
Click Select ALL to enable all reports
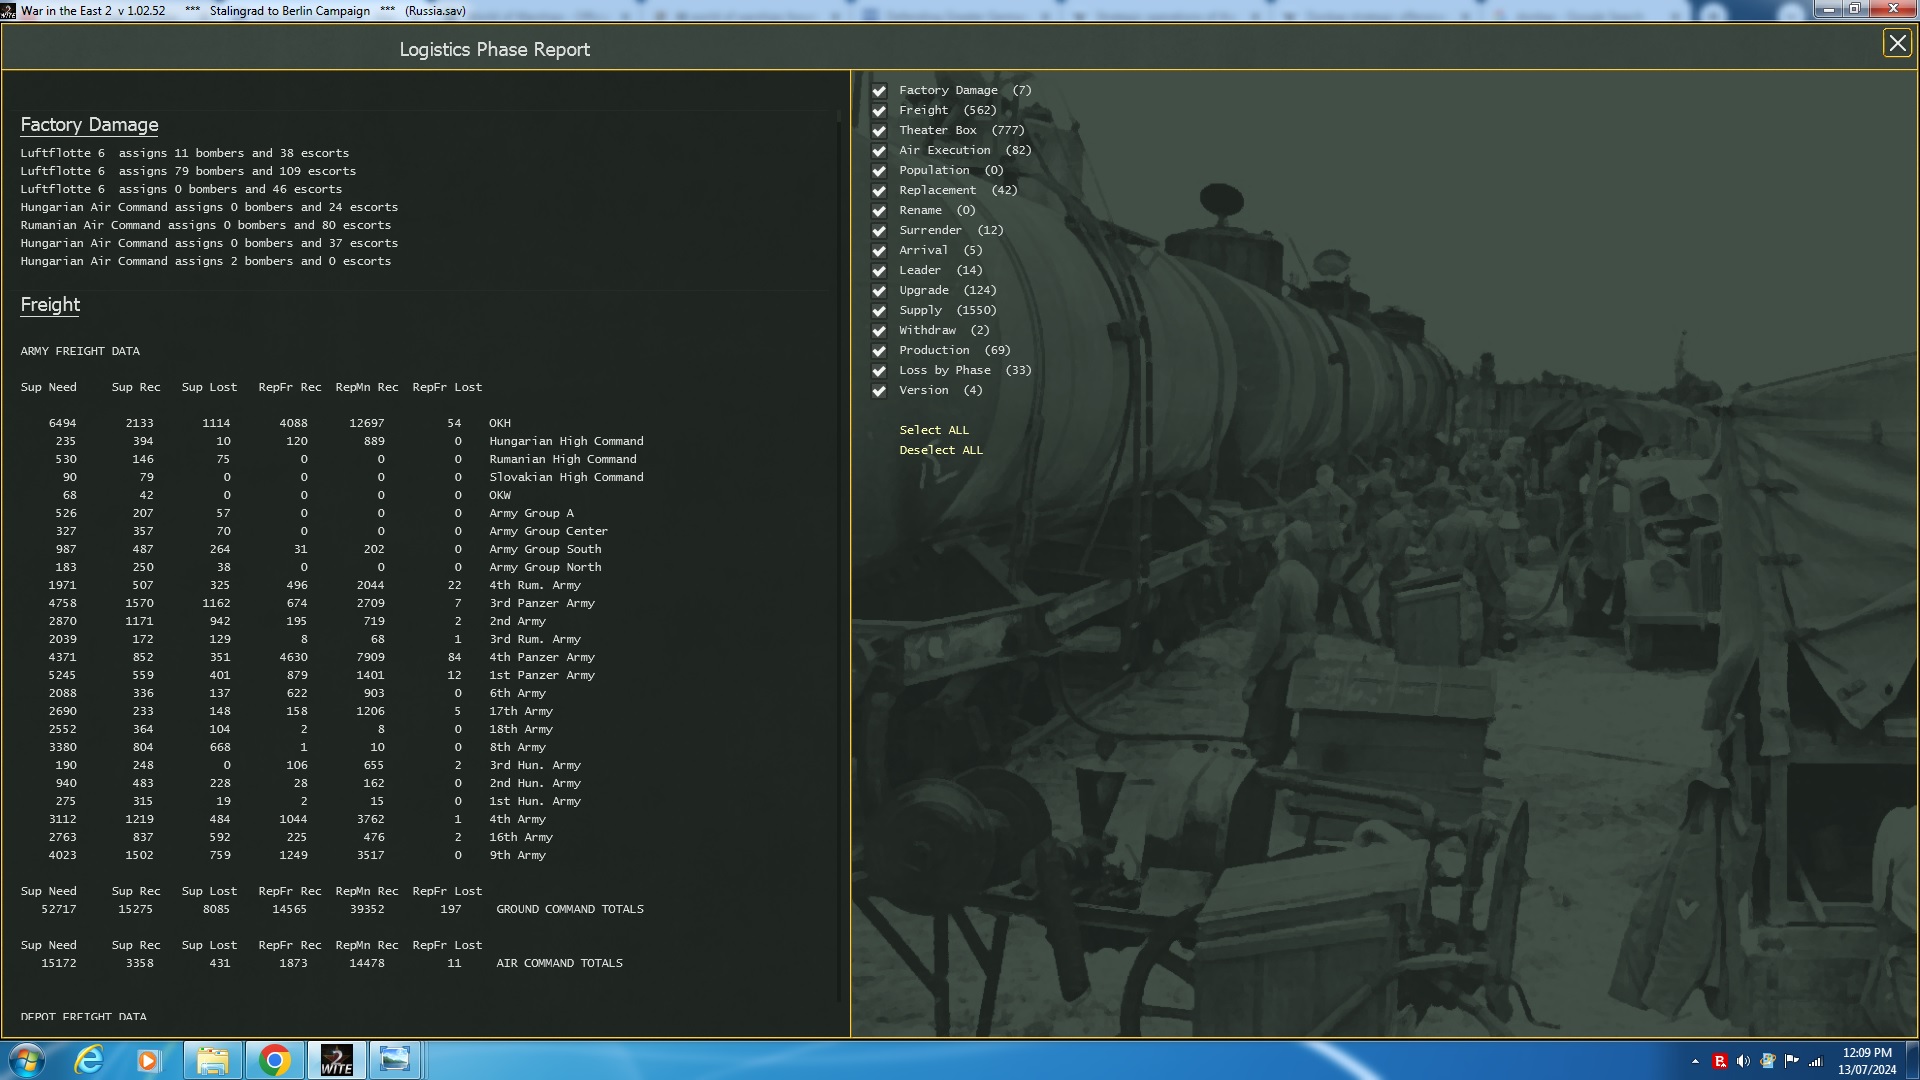coord(933,430)
